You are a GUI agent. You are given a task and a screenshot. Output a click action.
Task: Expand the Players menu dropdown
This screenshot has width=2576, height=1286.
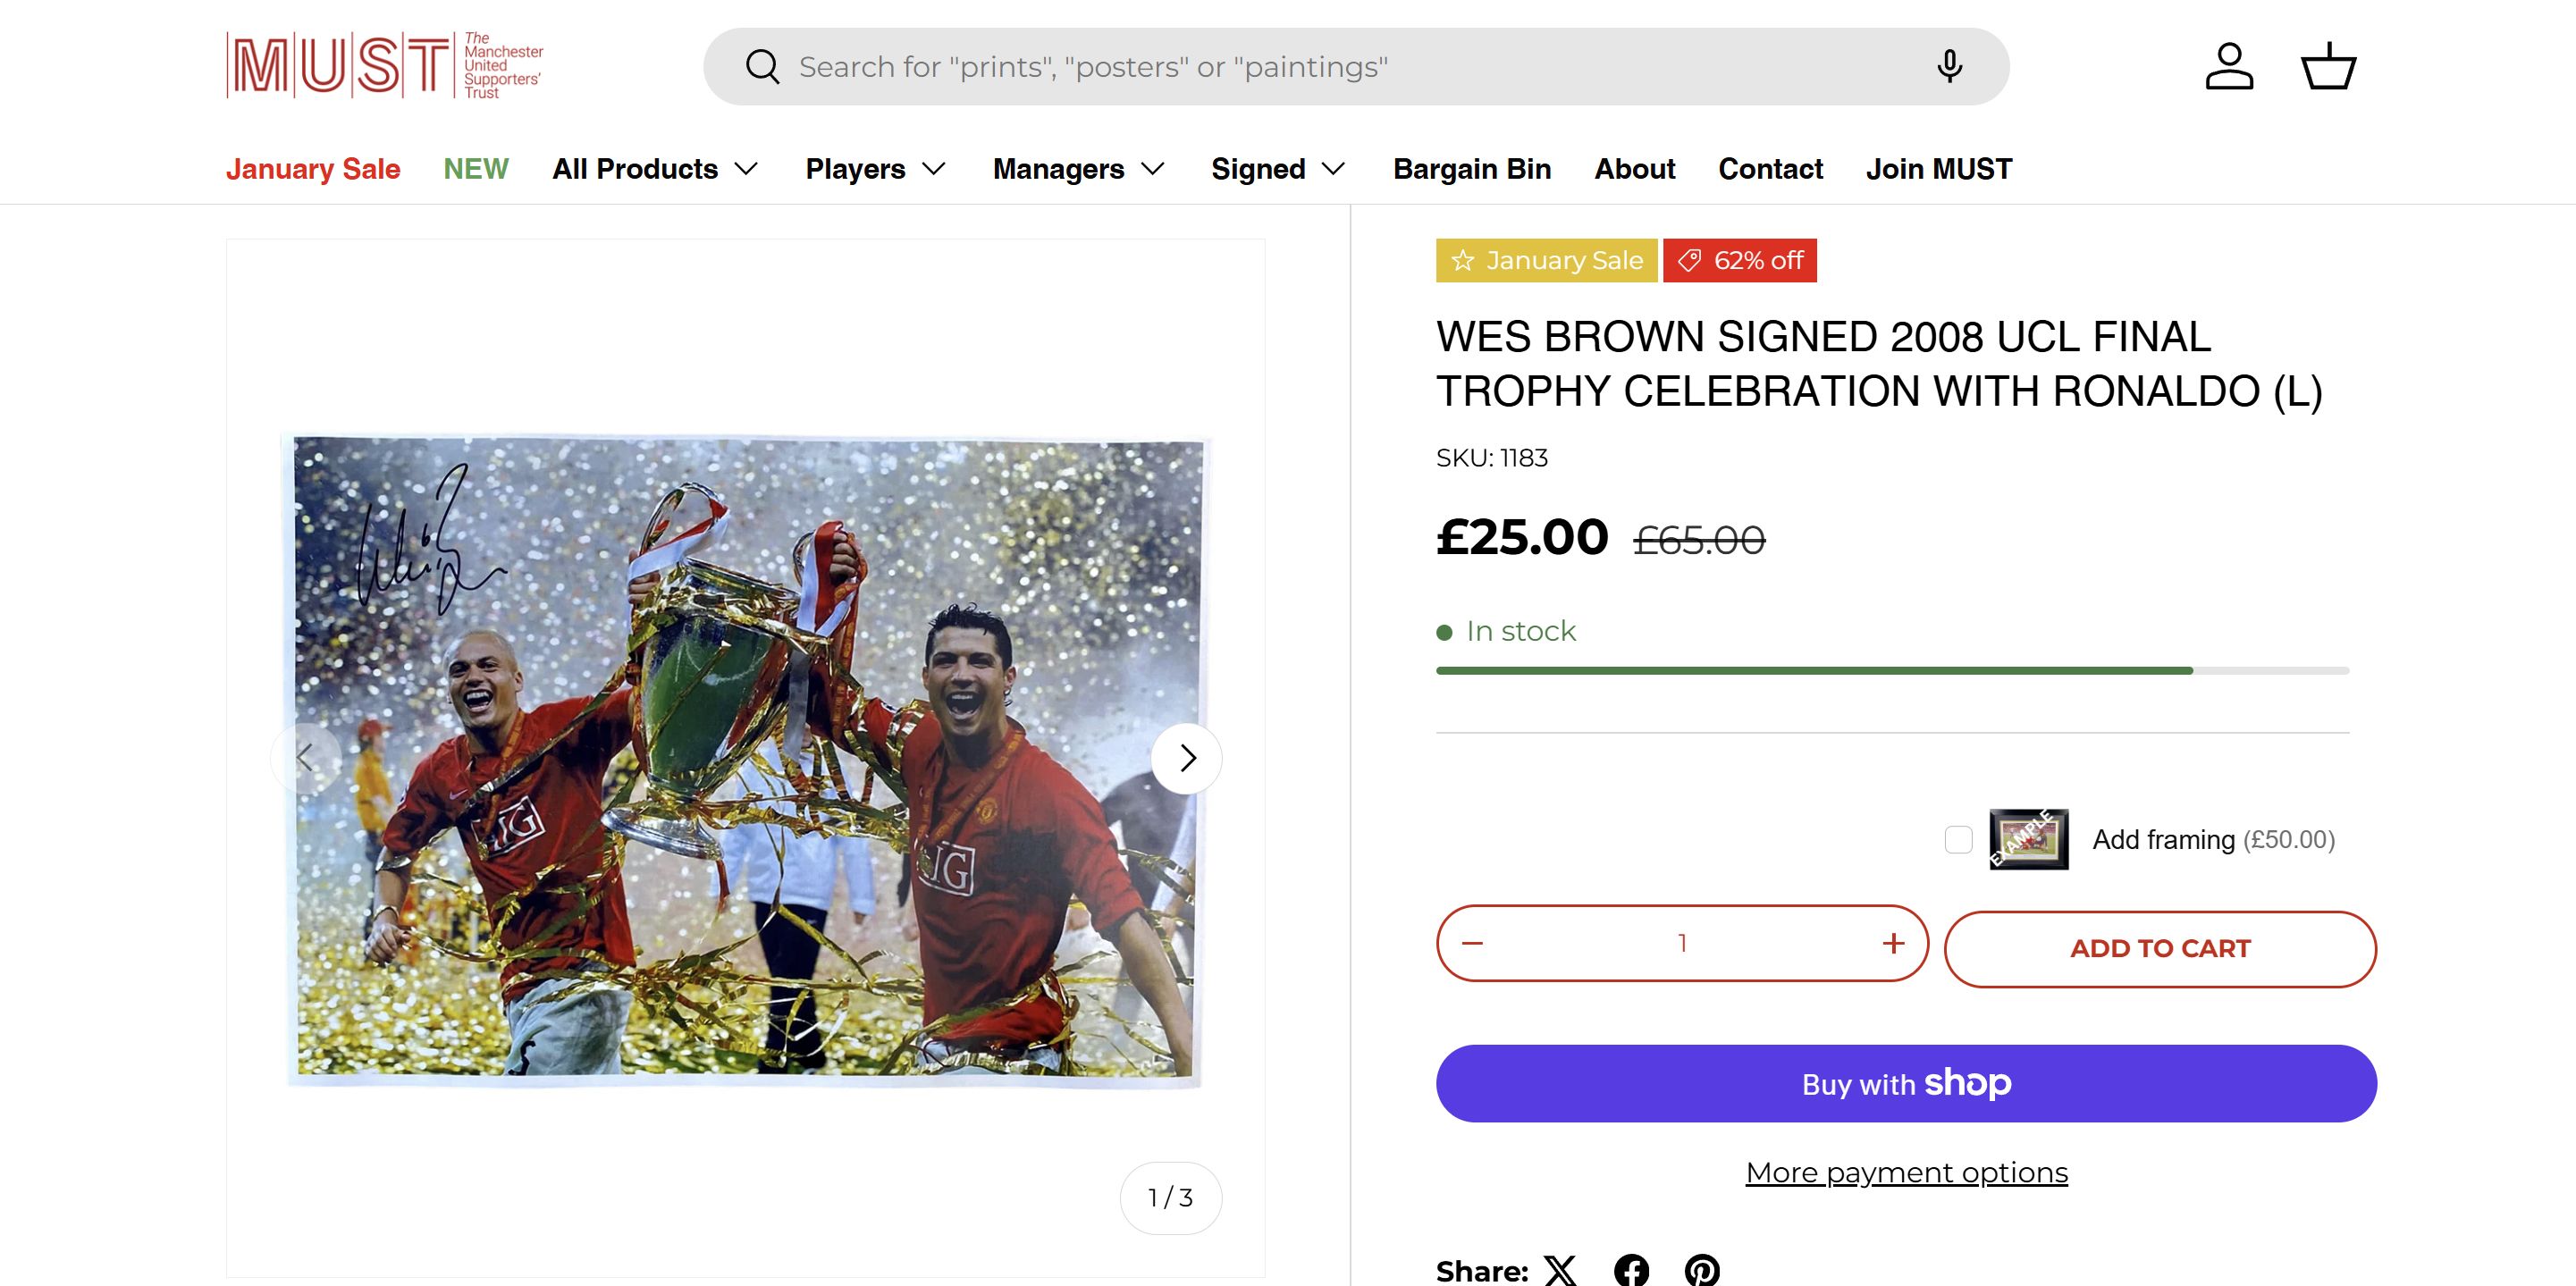tap(875, 169)
